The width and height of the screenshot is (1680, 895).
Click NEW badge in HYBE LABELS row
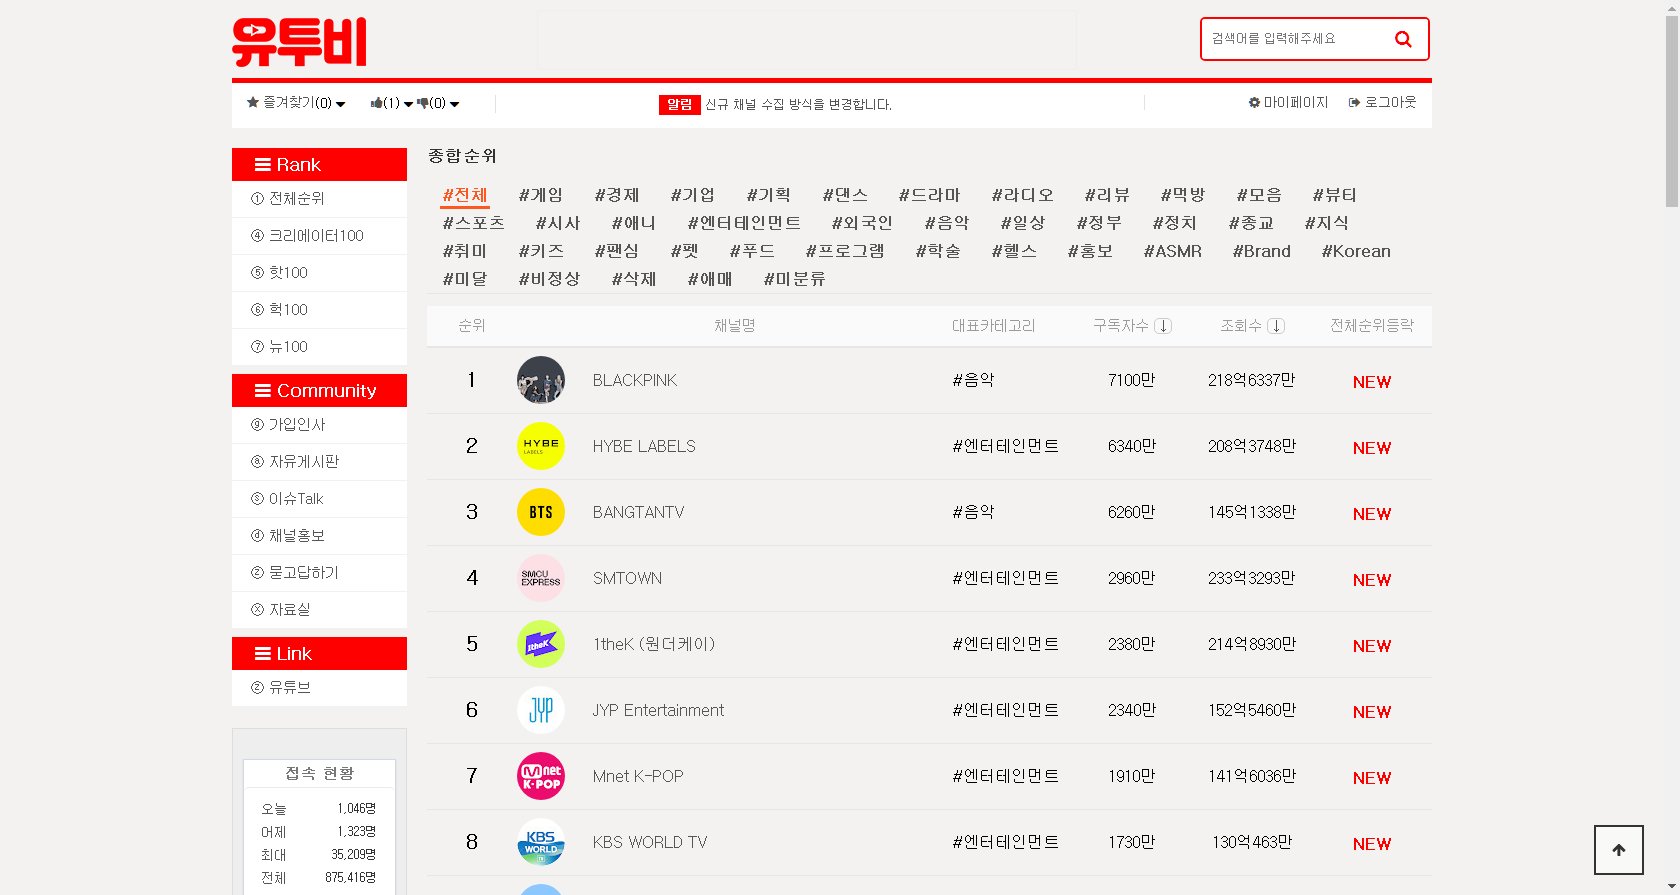[1372, 448]
